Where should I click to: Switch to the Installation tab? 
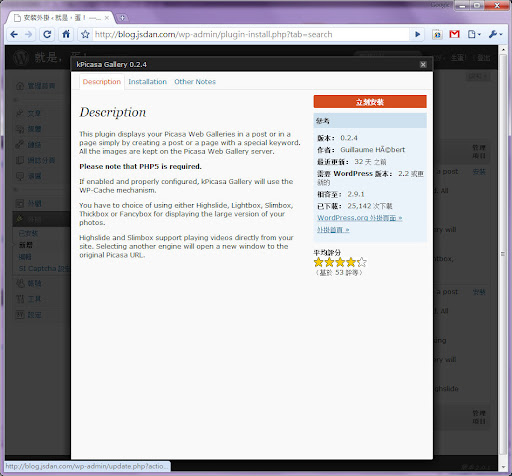pos(147,82)
